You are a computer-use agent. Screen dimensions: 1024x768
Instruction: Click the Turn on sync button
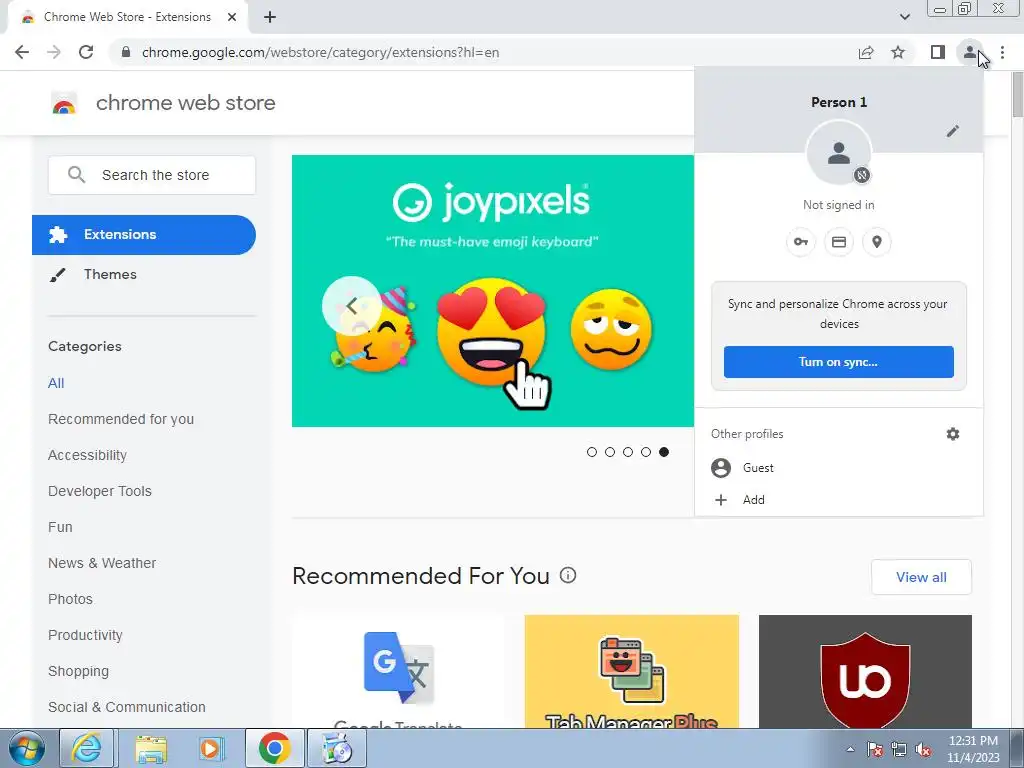pos(839,362)
